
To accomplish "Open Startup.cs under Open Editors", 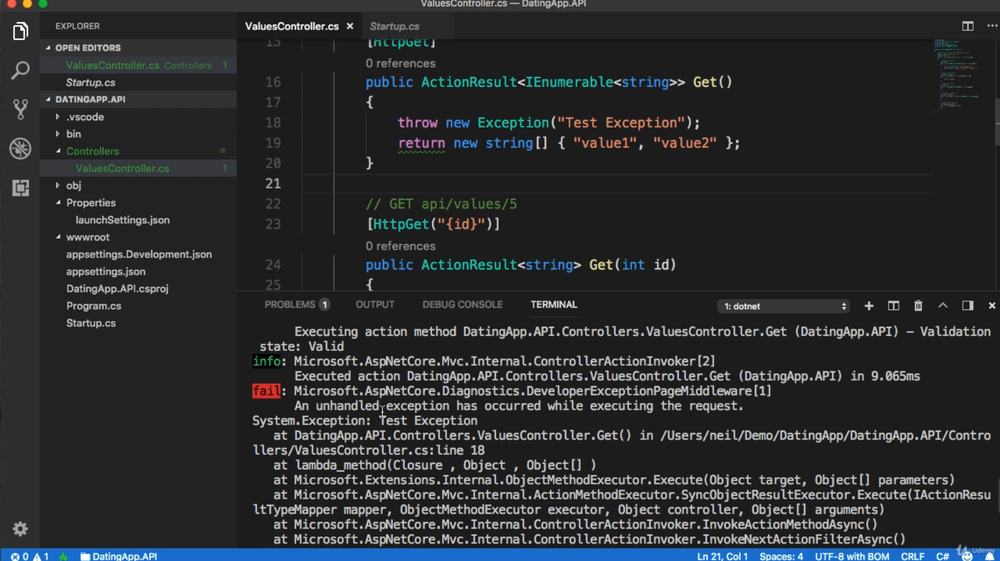I will coord(138,82).
